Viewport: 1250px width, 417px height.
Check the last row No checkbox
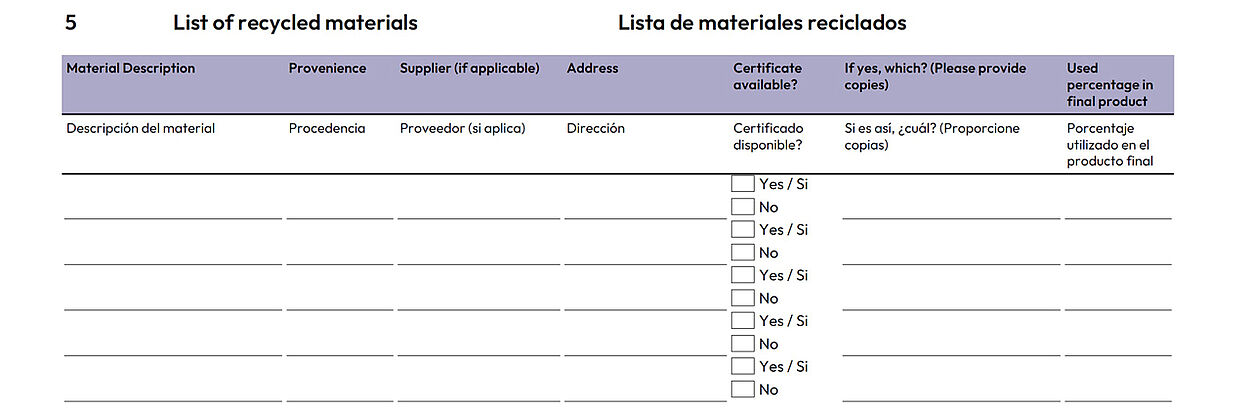743,390
